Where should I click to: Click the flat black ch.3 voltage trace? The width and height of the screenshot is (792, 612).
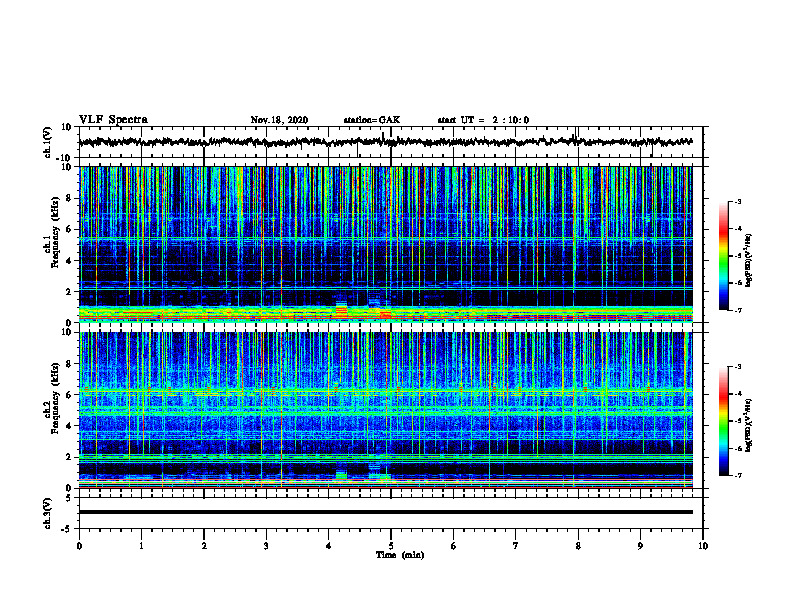(385, 512)
